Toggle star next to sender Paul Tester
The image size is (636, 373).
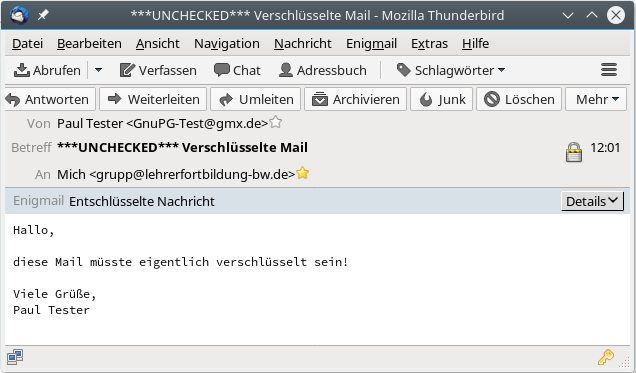(x=275, y=122)
